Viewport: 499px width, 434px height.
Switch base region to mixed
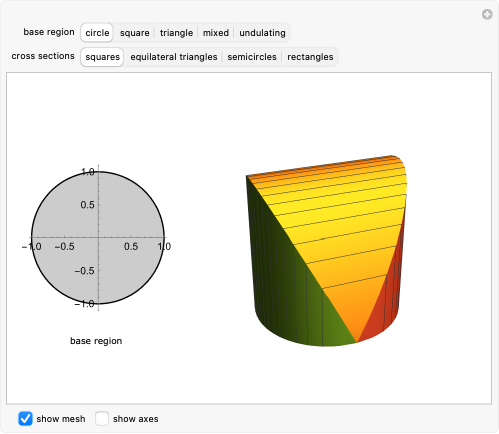point(216,33)
